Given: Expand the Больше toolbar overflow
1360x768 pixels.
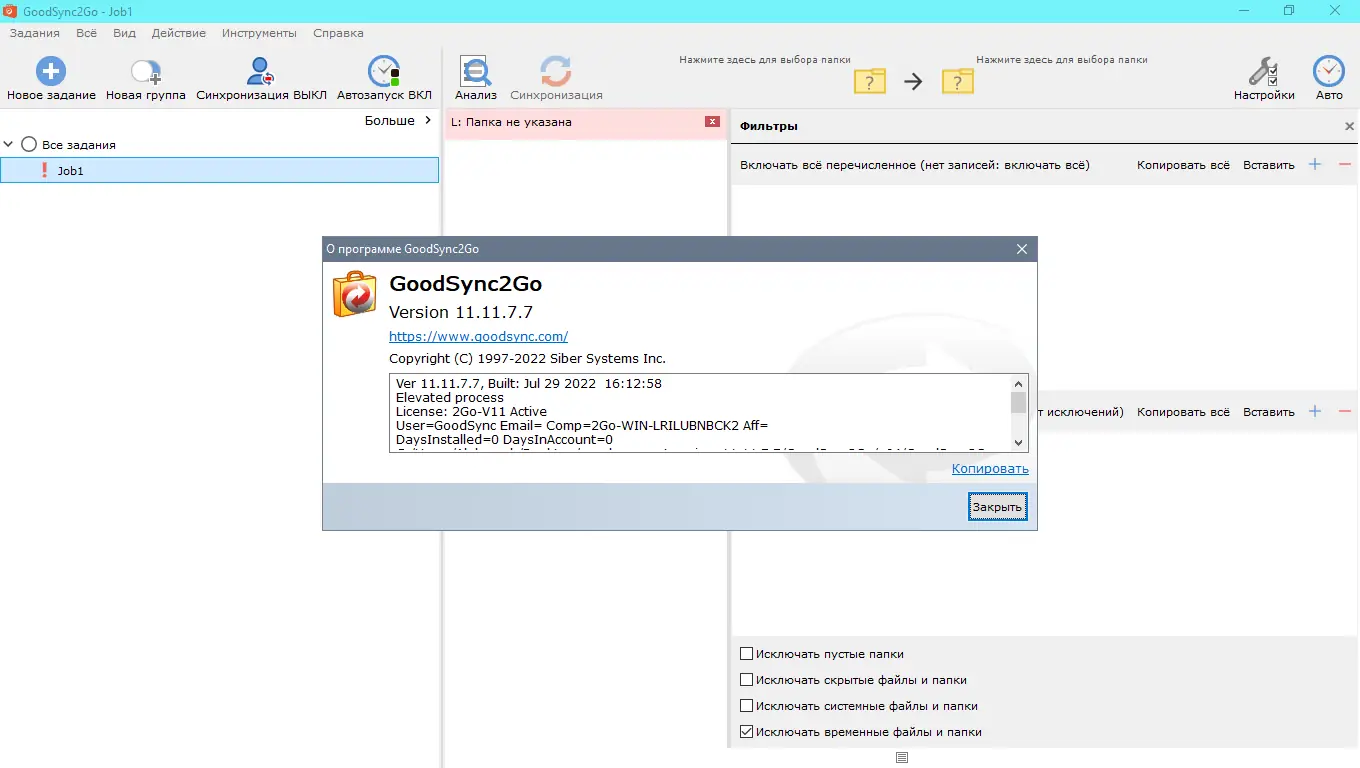Looking at the screenshot, I should point(398,121).
